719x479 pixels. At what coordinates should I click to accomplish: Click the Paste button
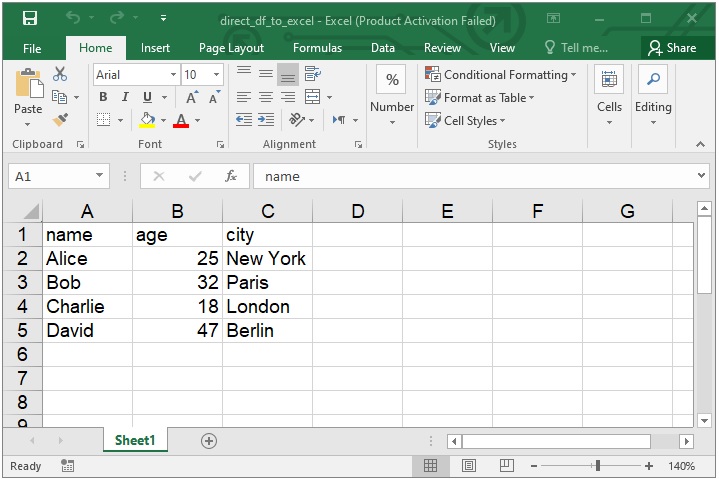tap(28, 95)
